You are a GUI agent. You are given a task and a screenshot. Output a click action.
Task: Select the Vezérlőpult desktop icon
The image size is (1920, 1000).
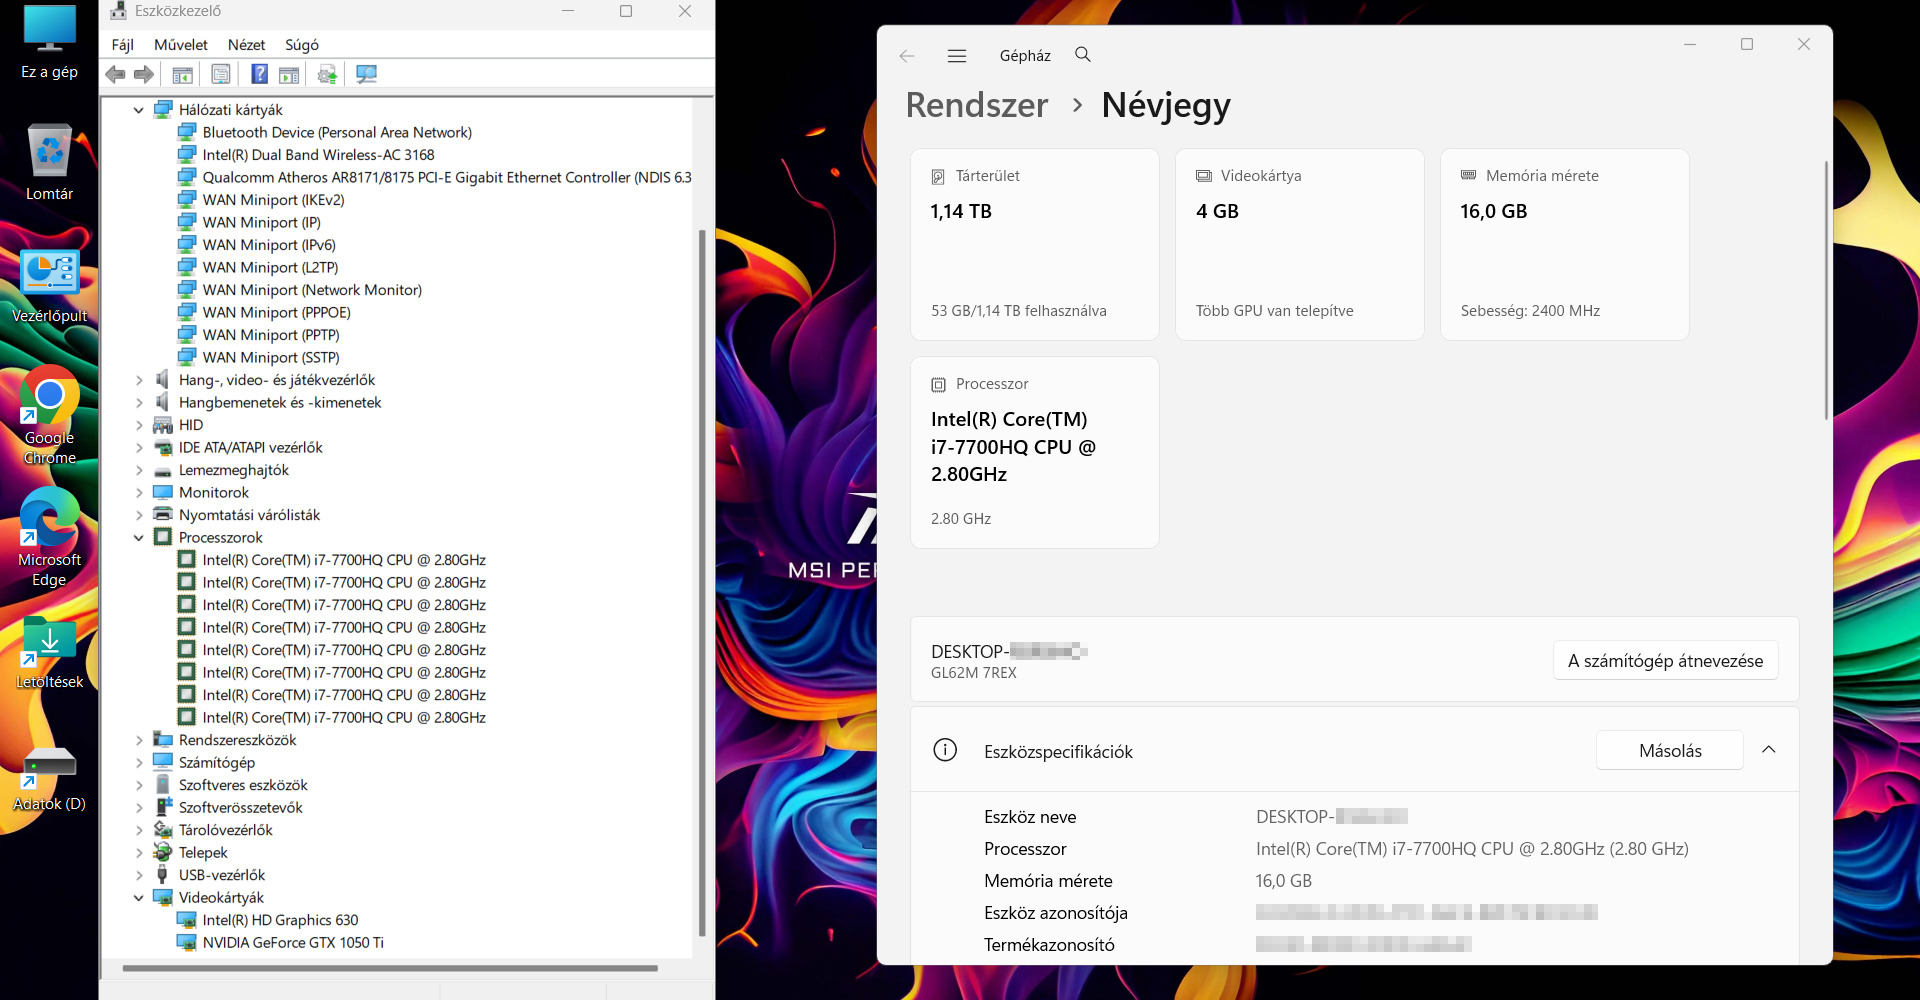[49, 287]
